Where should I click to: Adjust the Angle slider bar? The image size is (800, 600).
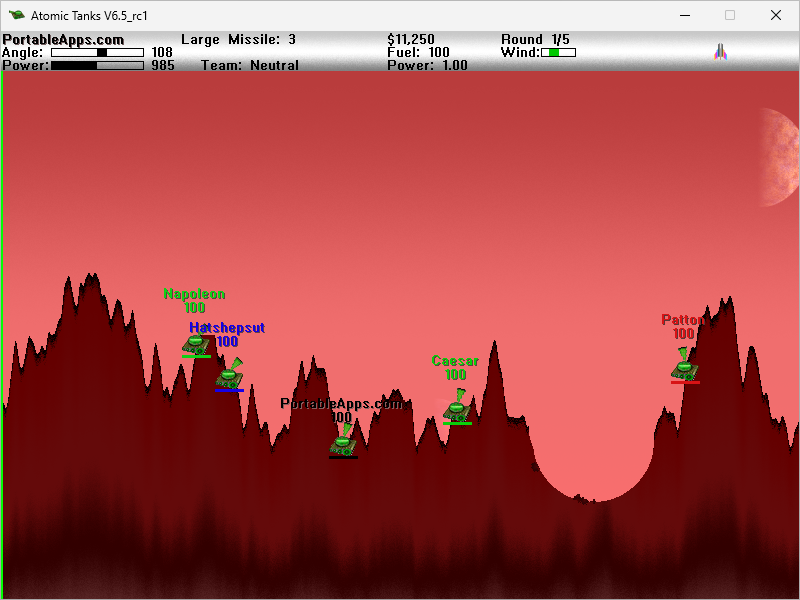97,52
